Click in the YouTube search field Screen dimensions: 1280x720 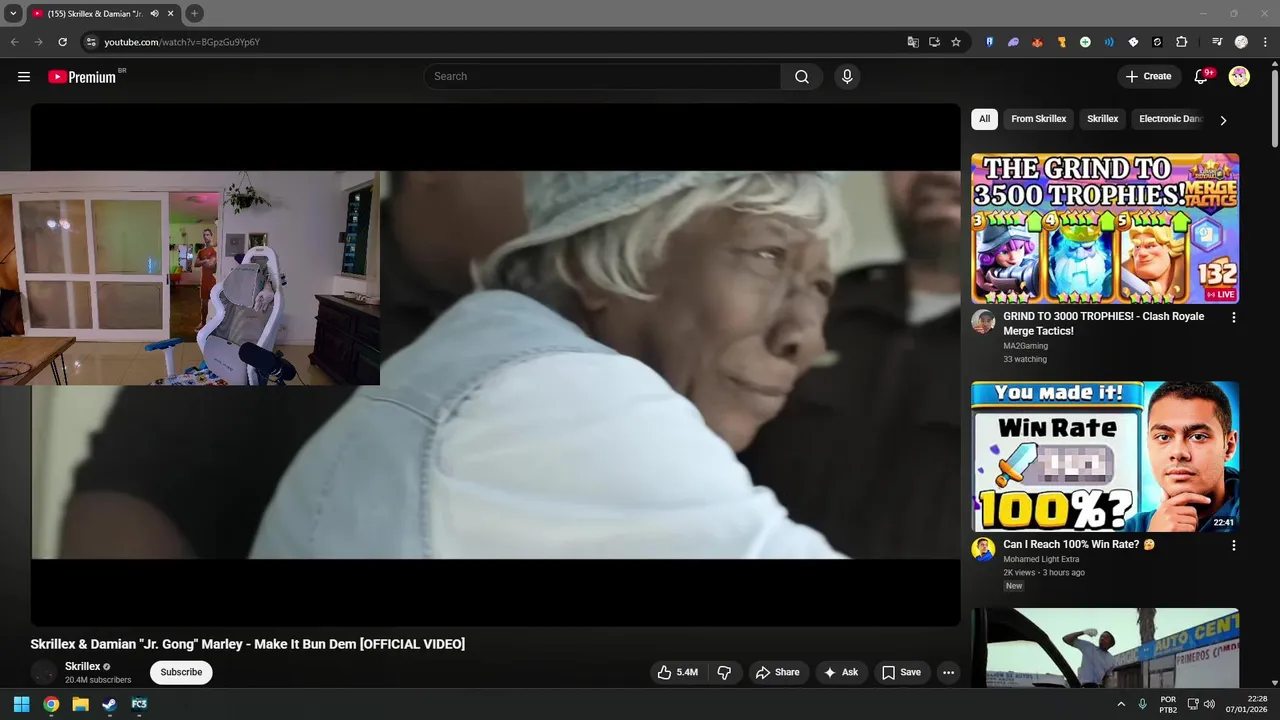(x=602, y=77)
